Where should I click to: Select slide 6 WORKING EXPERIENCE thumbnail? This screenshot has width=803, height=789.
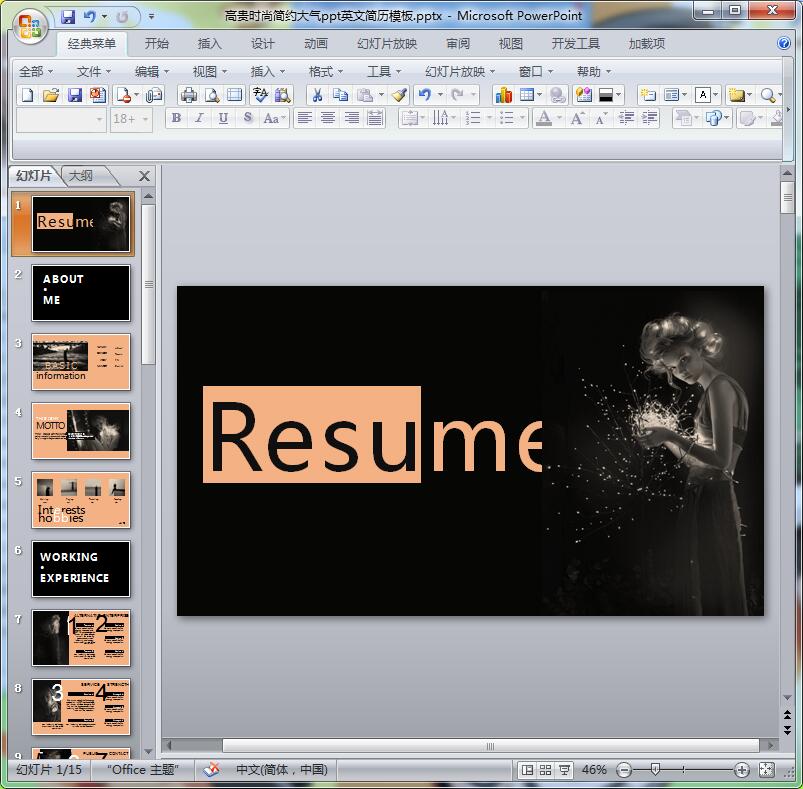[81, 569]
